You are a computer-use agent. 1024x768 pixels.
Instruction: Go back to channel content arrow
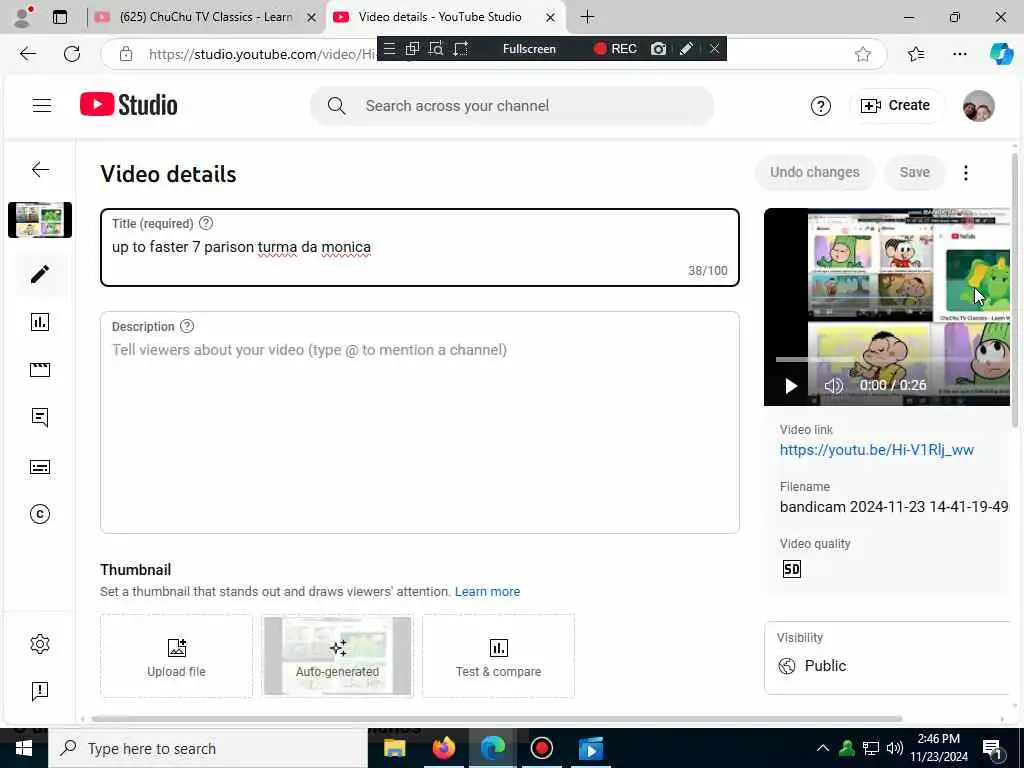[x=40, y=170]
